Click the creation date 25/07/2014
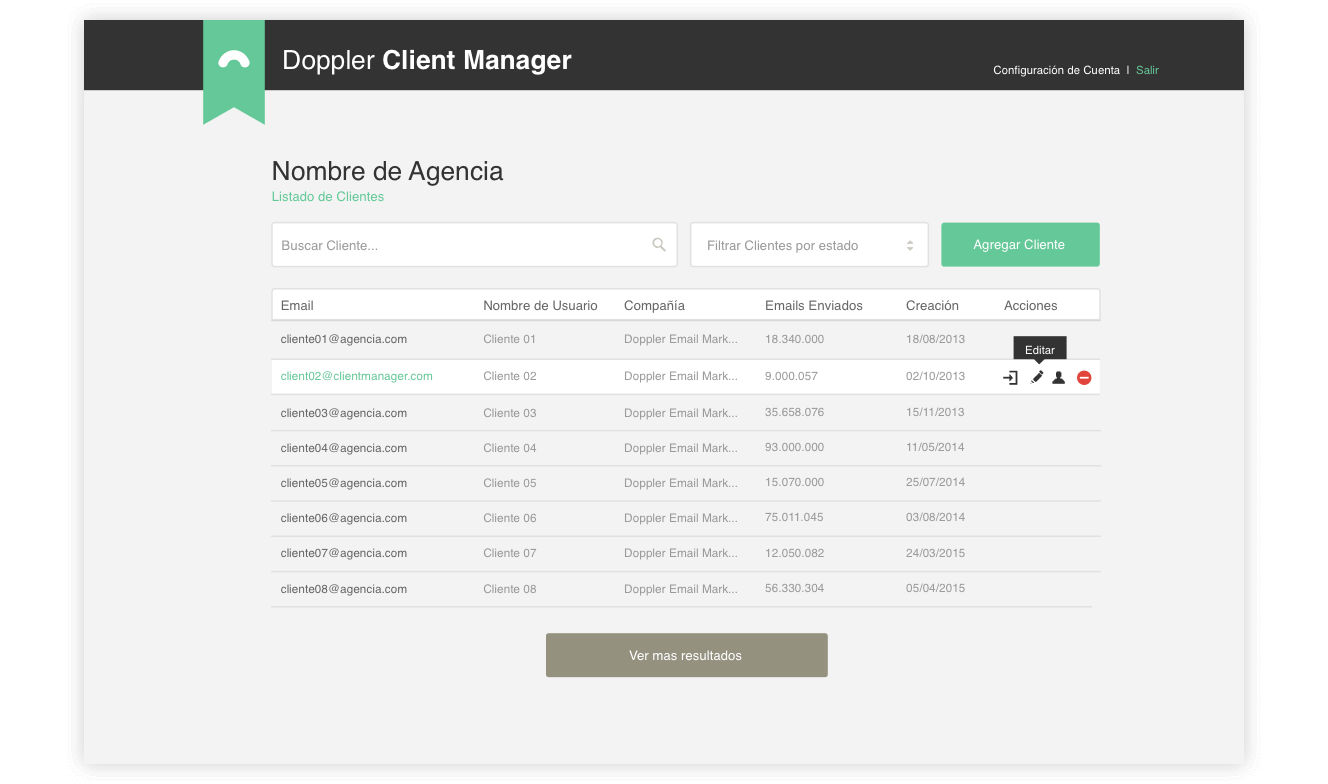Viewport: 1328px width, 784px height. 936,482
